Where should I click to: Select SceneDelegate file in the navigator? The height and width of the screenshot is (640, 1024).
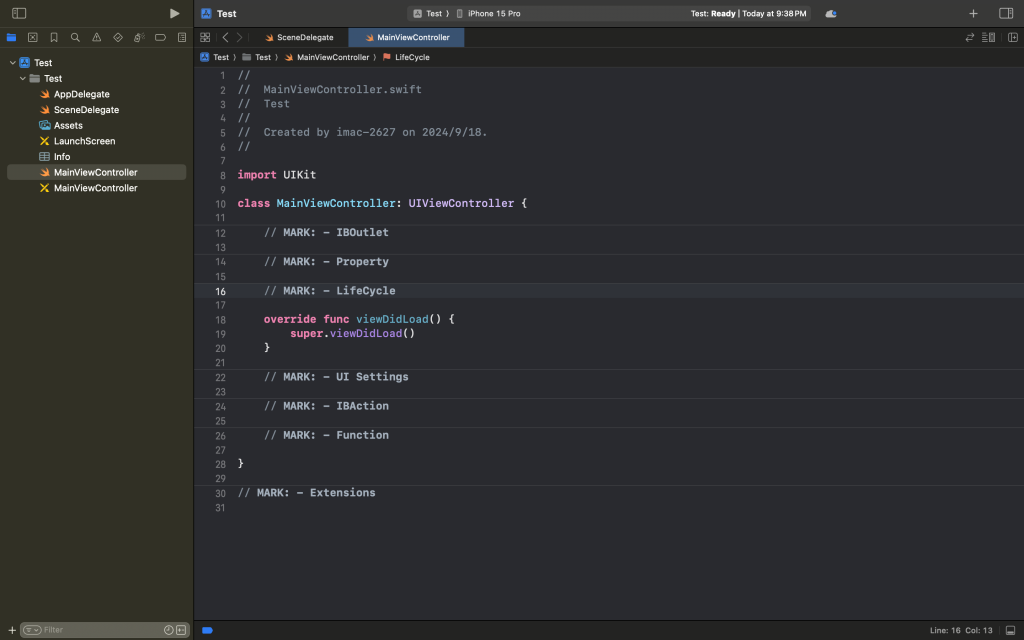coord(86,110)
